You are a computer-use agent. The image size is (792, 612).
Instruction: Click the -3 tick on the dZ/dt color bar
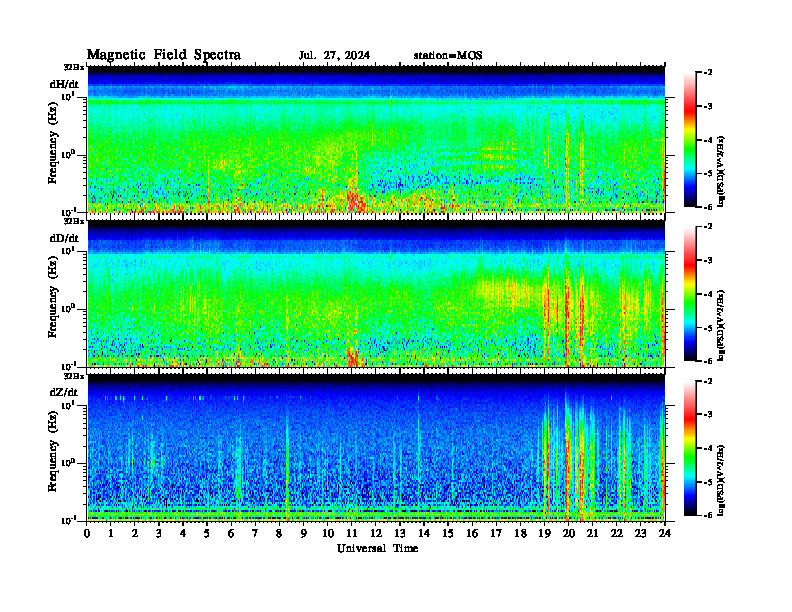706,415
